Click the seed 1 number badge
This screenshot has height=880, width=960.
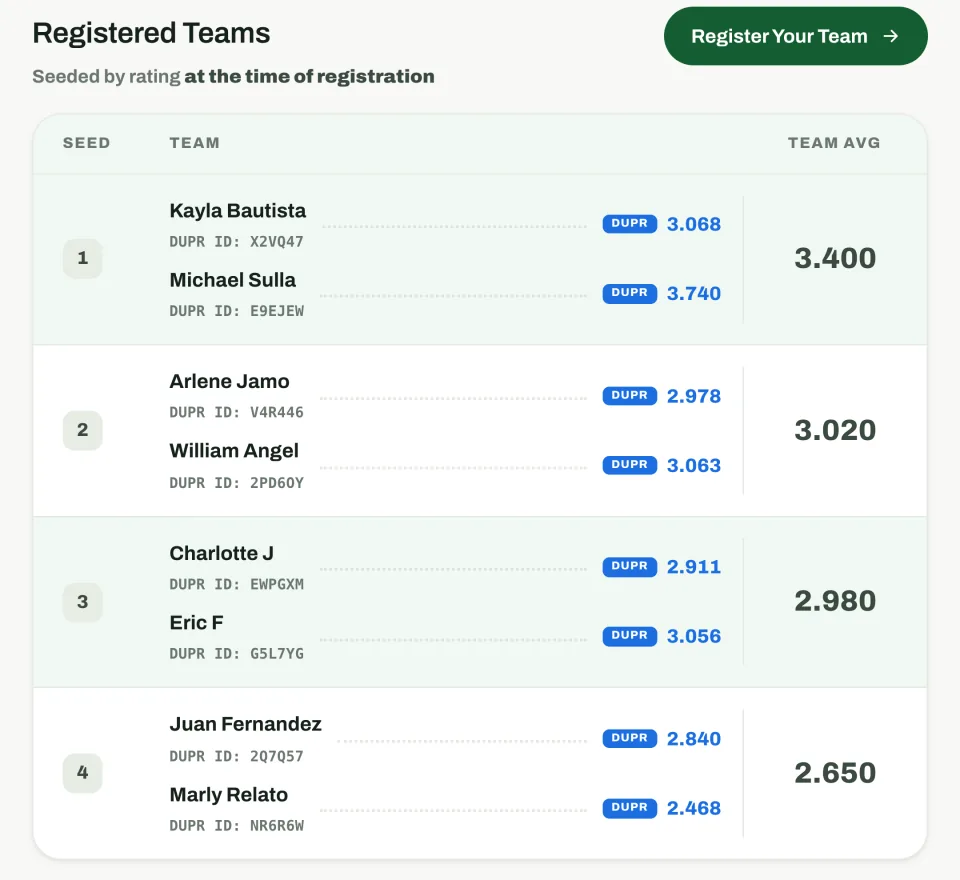(x=83, y=258)
